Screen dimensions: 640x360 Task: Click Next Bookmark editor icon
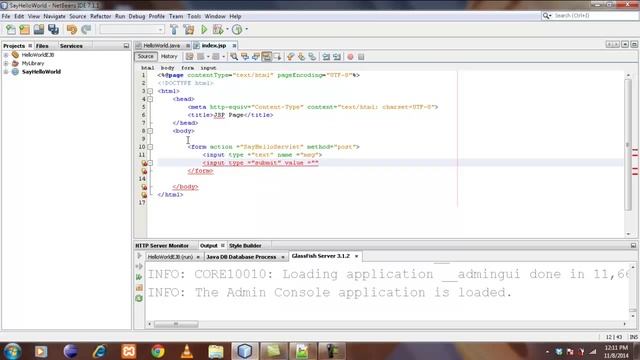[301, 57]
